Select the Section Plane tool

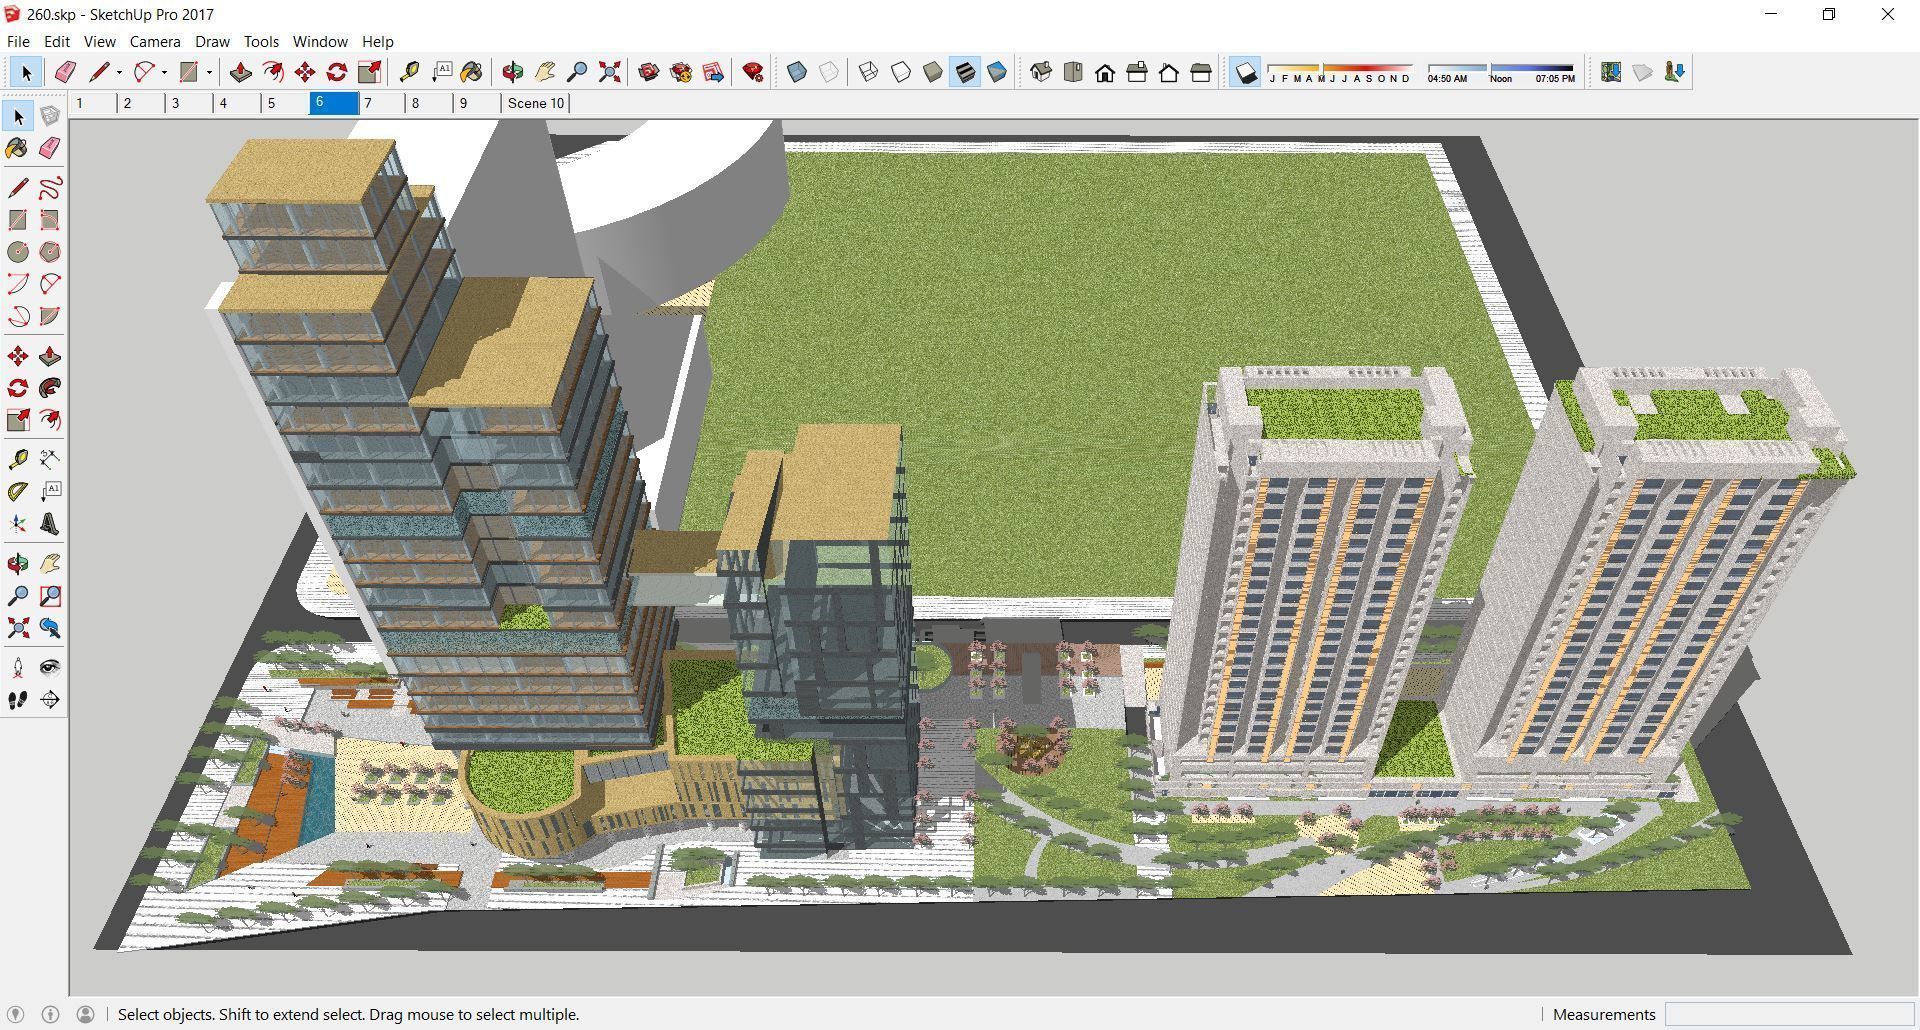point(50,700)
